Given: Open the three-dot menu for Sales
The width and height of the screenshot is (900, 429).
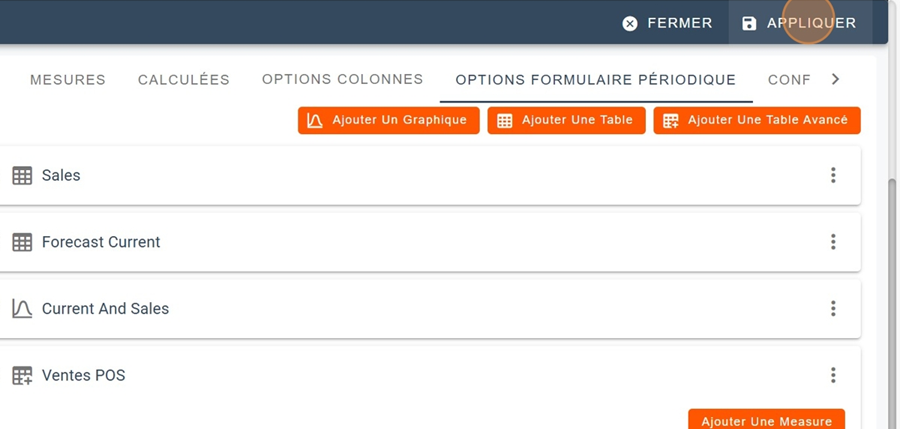Looking at the screenshot, I should (833, 175).
